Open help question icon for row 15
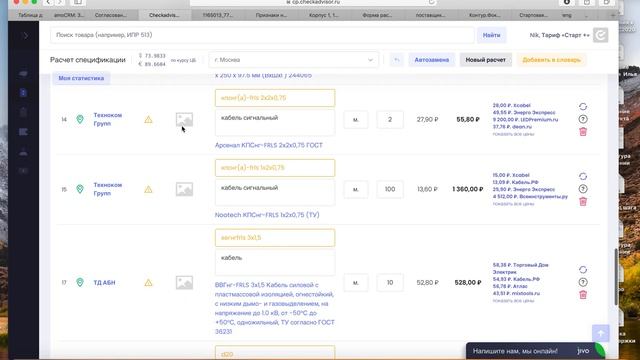 583,189
